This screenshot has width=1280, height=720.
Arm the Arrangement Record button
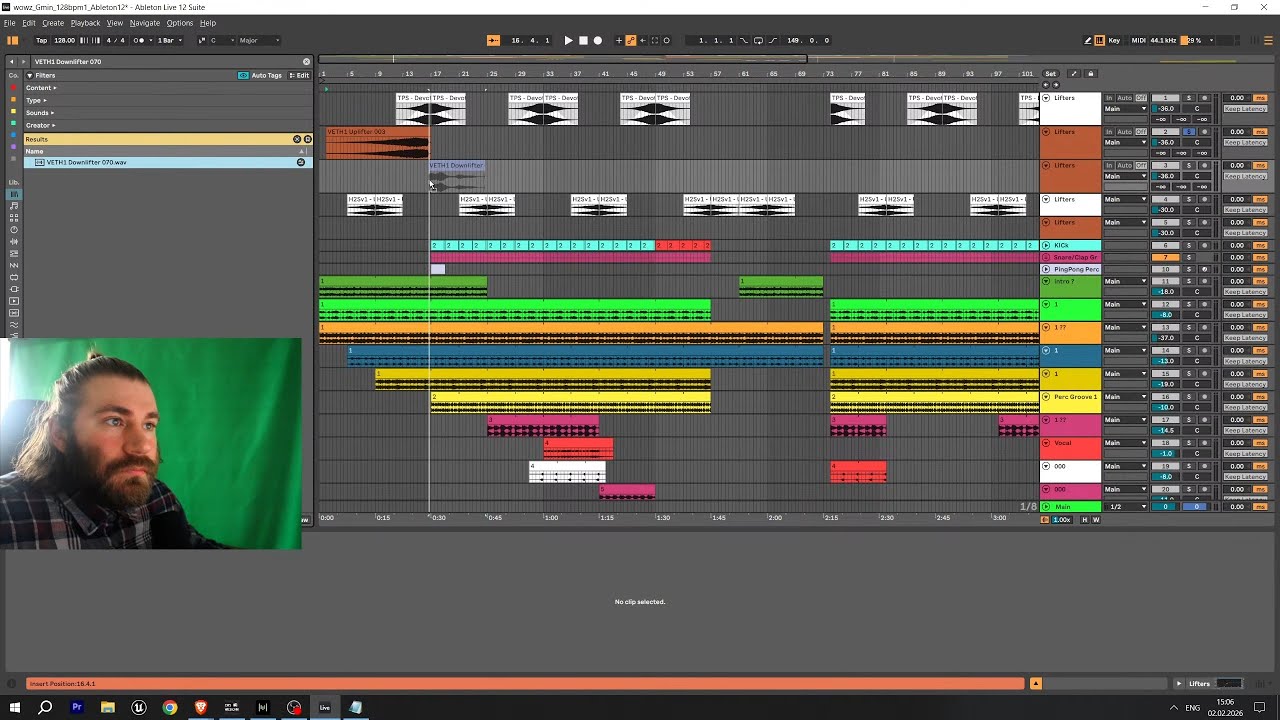(x=598, y=40)
